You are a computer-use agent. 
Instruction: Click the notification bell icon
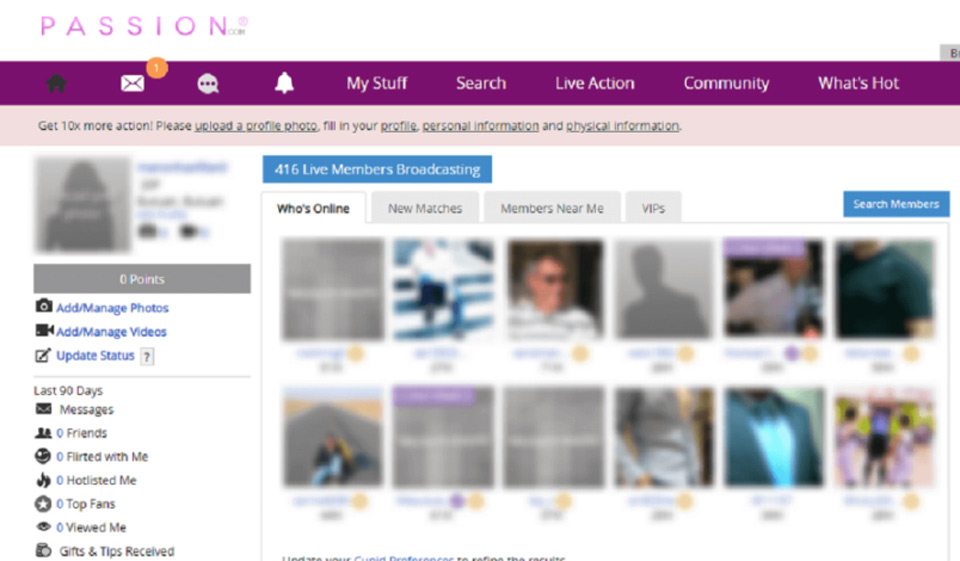284,84
